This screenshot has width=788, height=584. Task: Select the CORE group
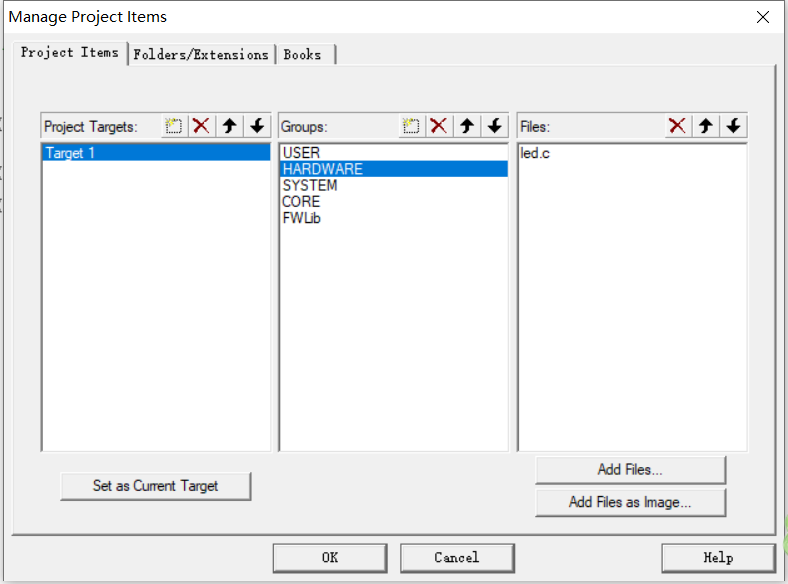(393, 202)
